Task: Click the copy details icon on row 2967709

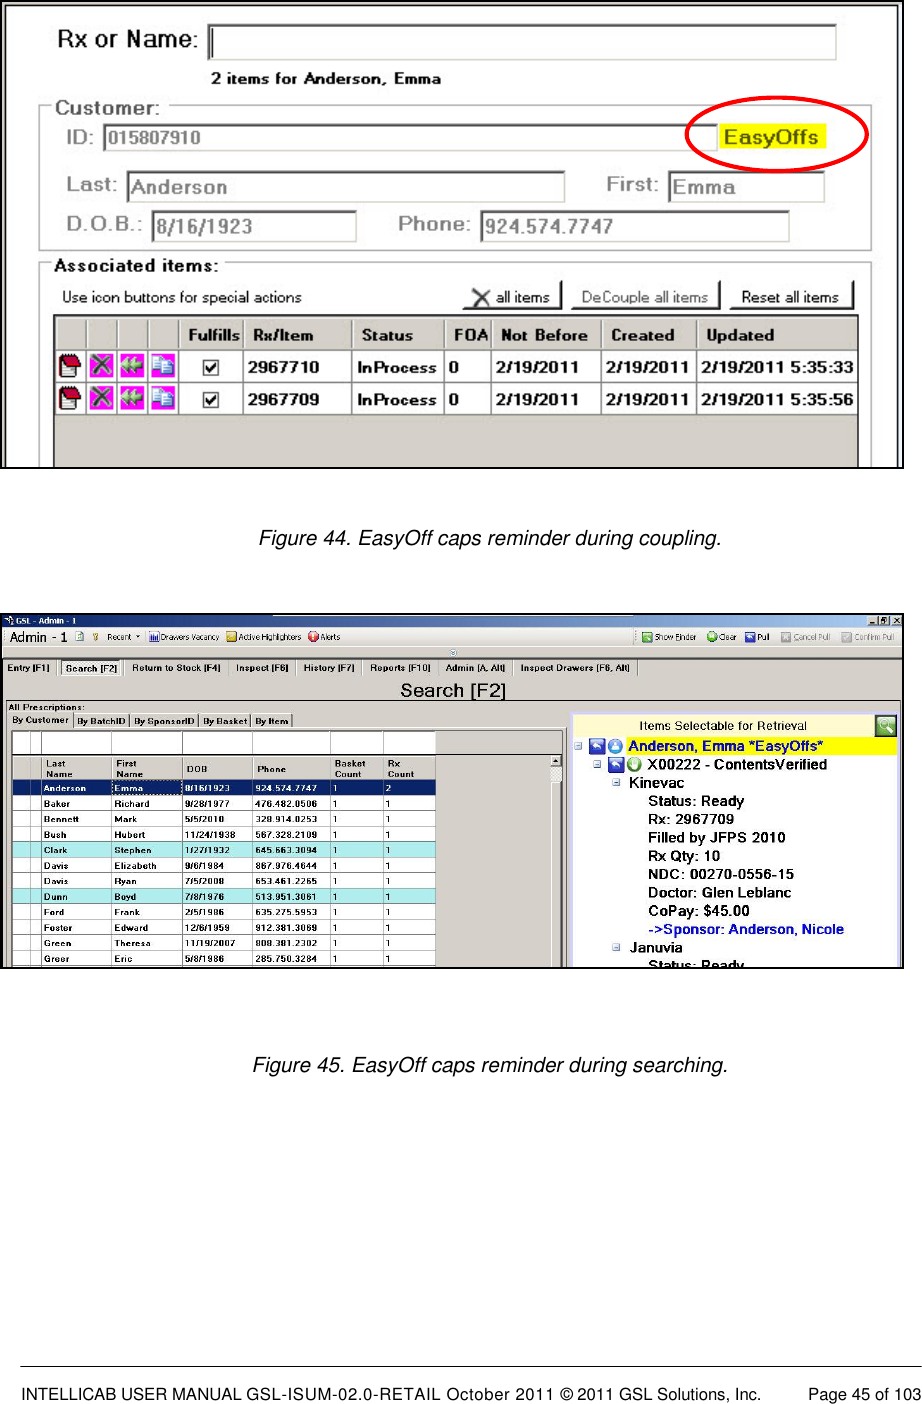Action: (163, 397)
